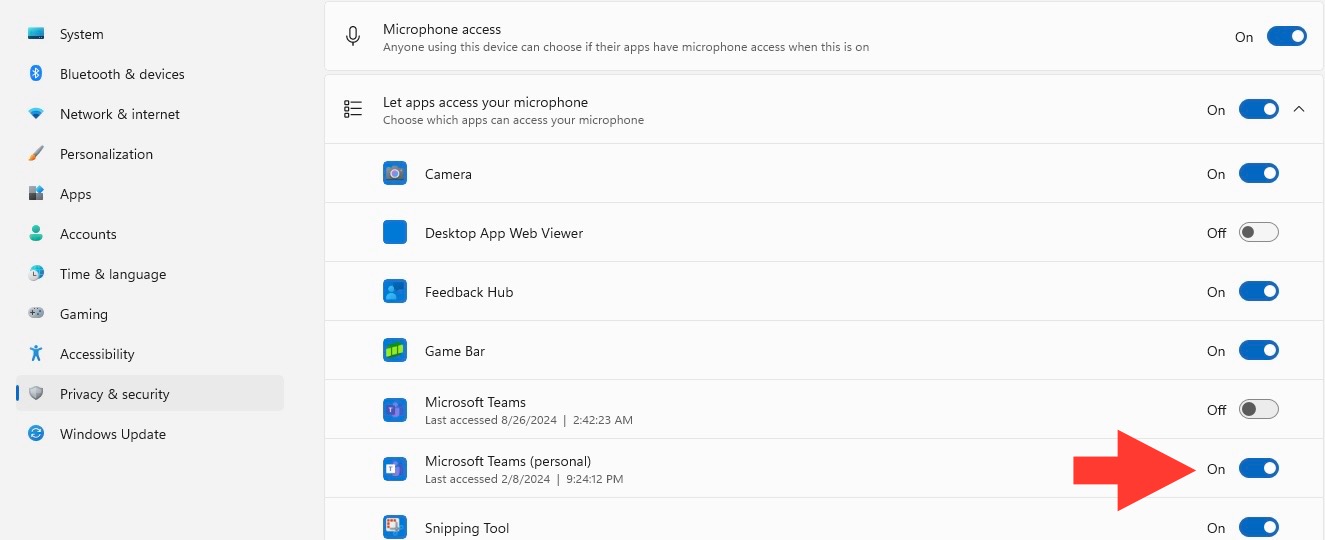
Task: Open Accounts settings
Action: pyautogui.click(x=150, y=234)
